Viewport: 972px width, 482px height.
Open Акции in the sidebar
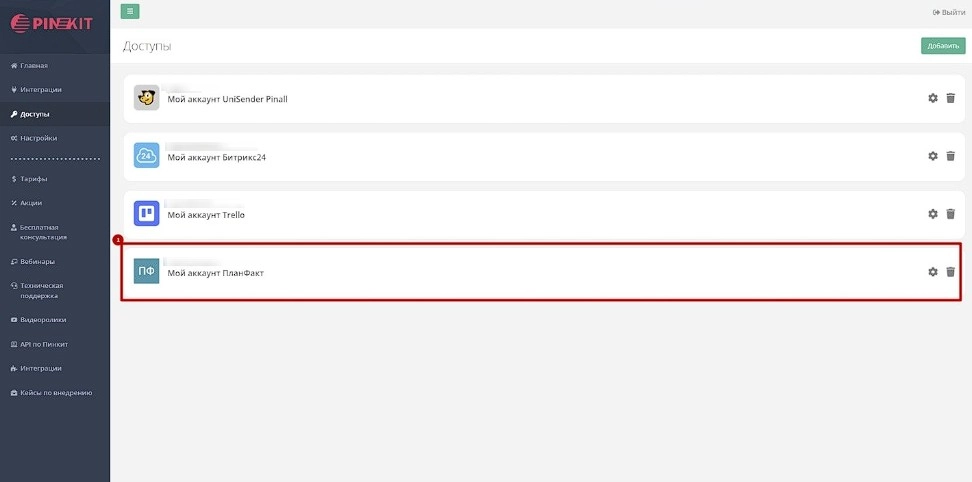click(31, 203)
